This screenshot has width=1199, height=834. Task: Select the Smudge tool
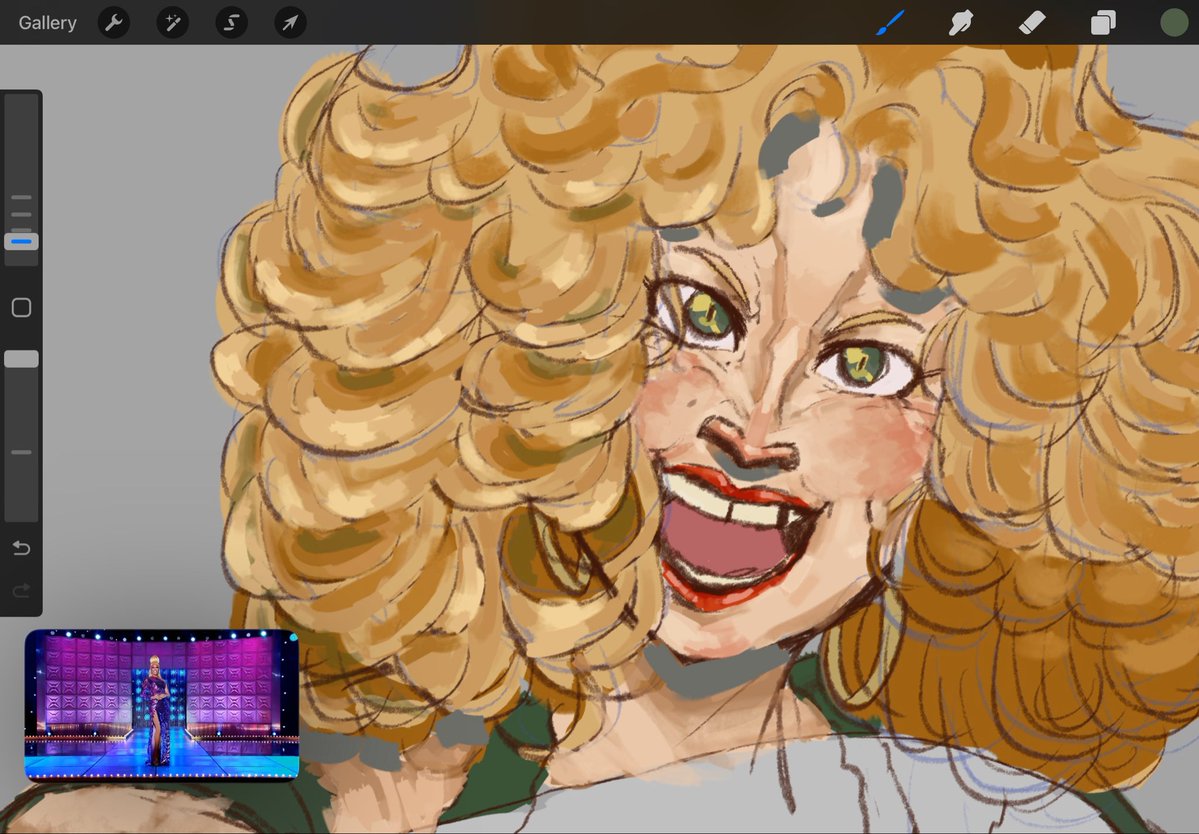960,23
